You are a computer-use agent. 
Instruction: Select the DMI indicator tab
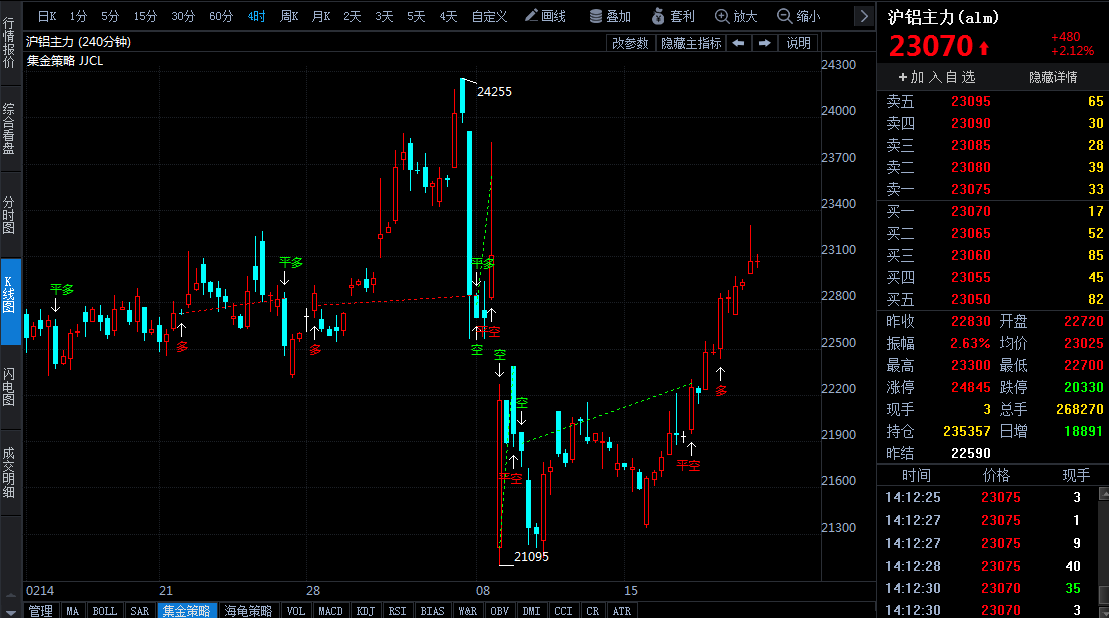coord(531,610)
